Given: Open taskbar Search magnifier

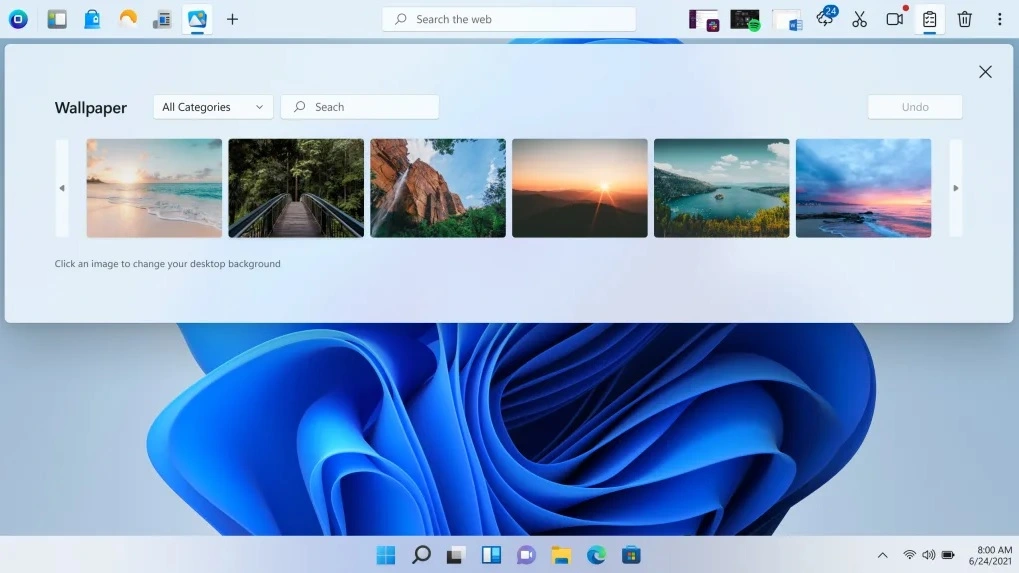Looking at the screenshot, I should [x=421, y=555].
